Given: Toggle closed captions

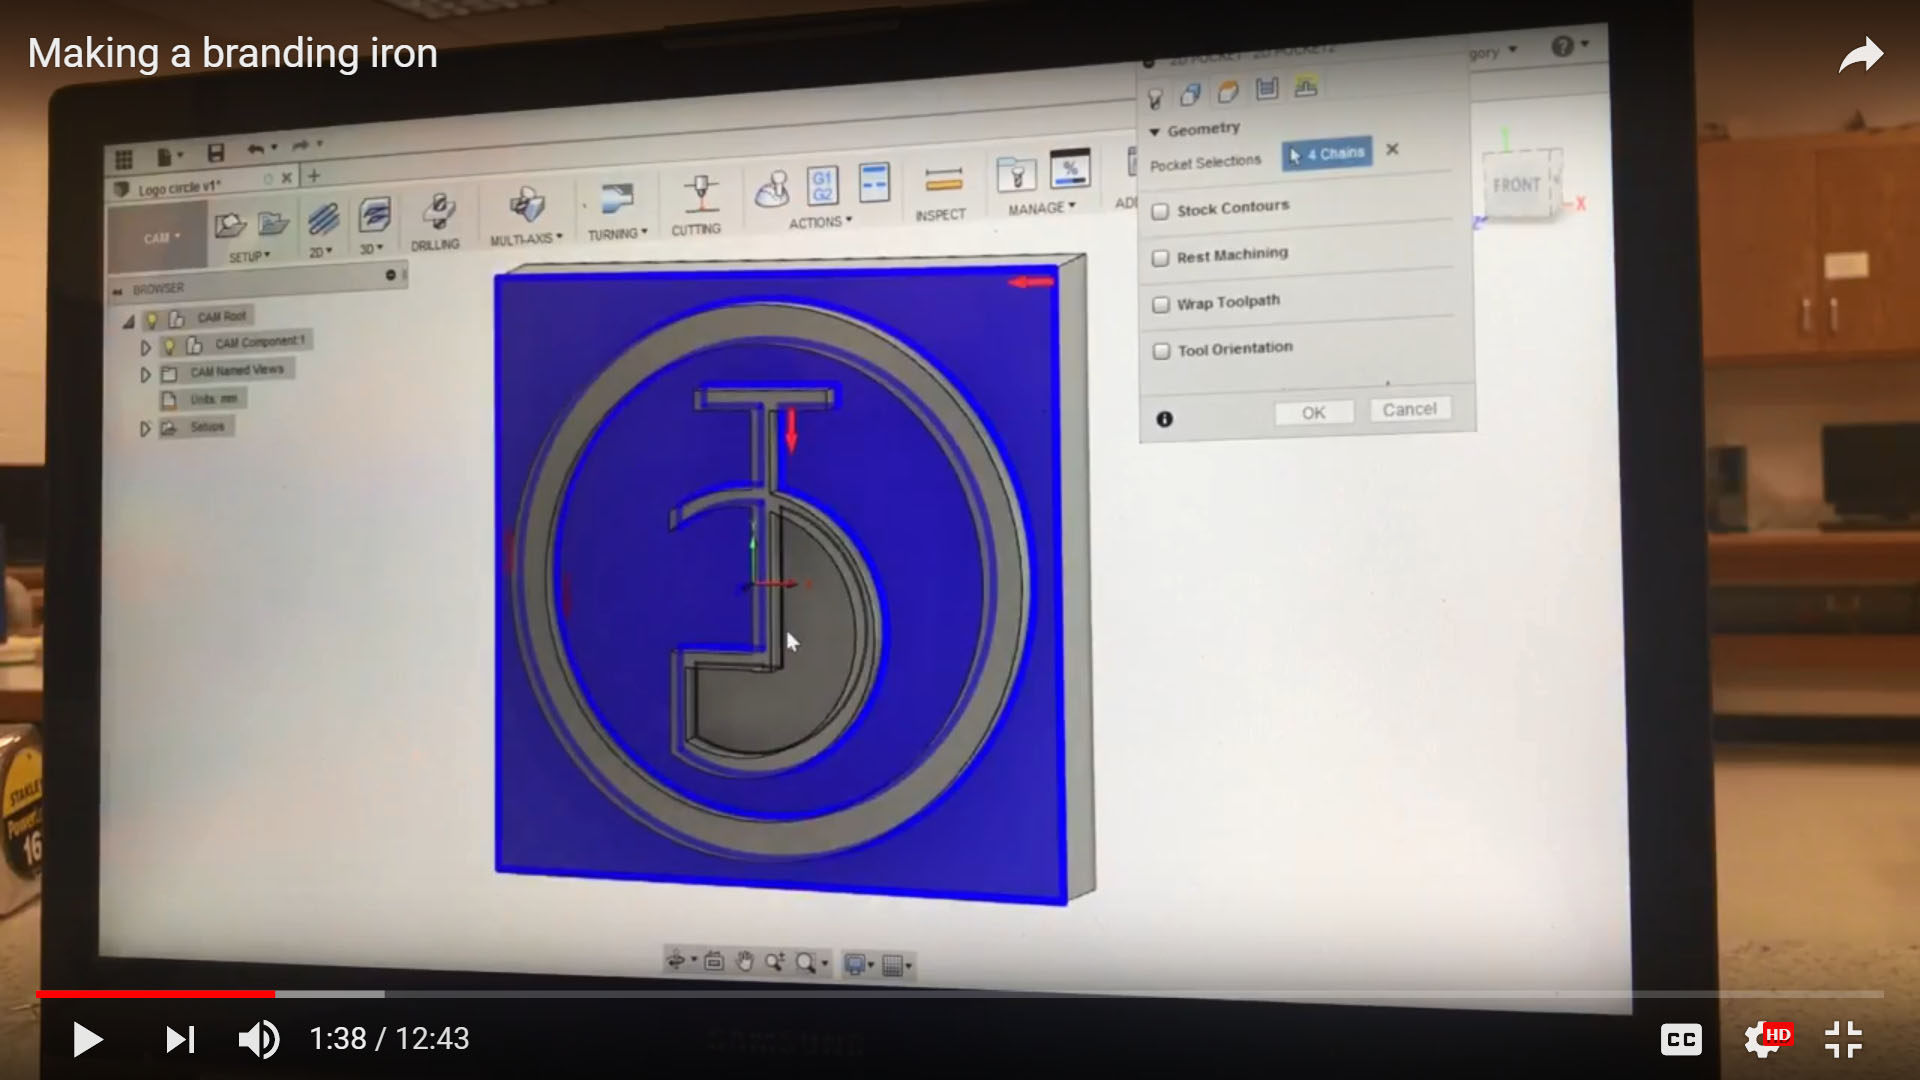Looking at the screenshot, I should pyautogui.click(x=1681, y=1040).
